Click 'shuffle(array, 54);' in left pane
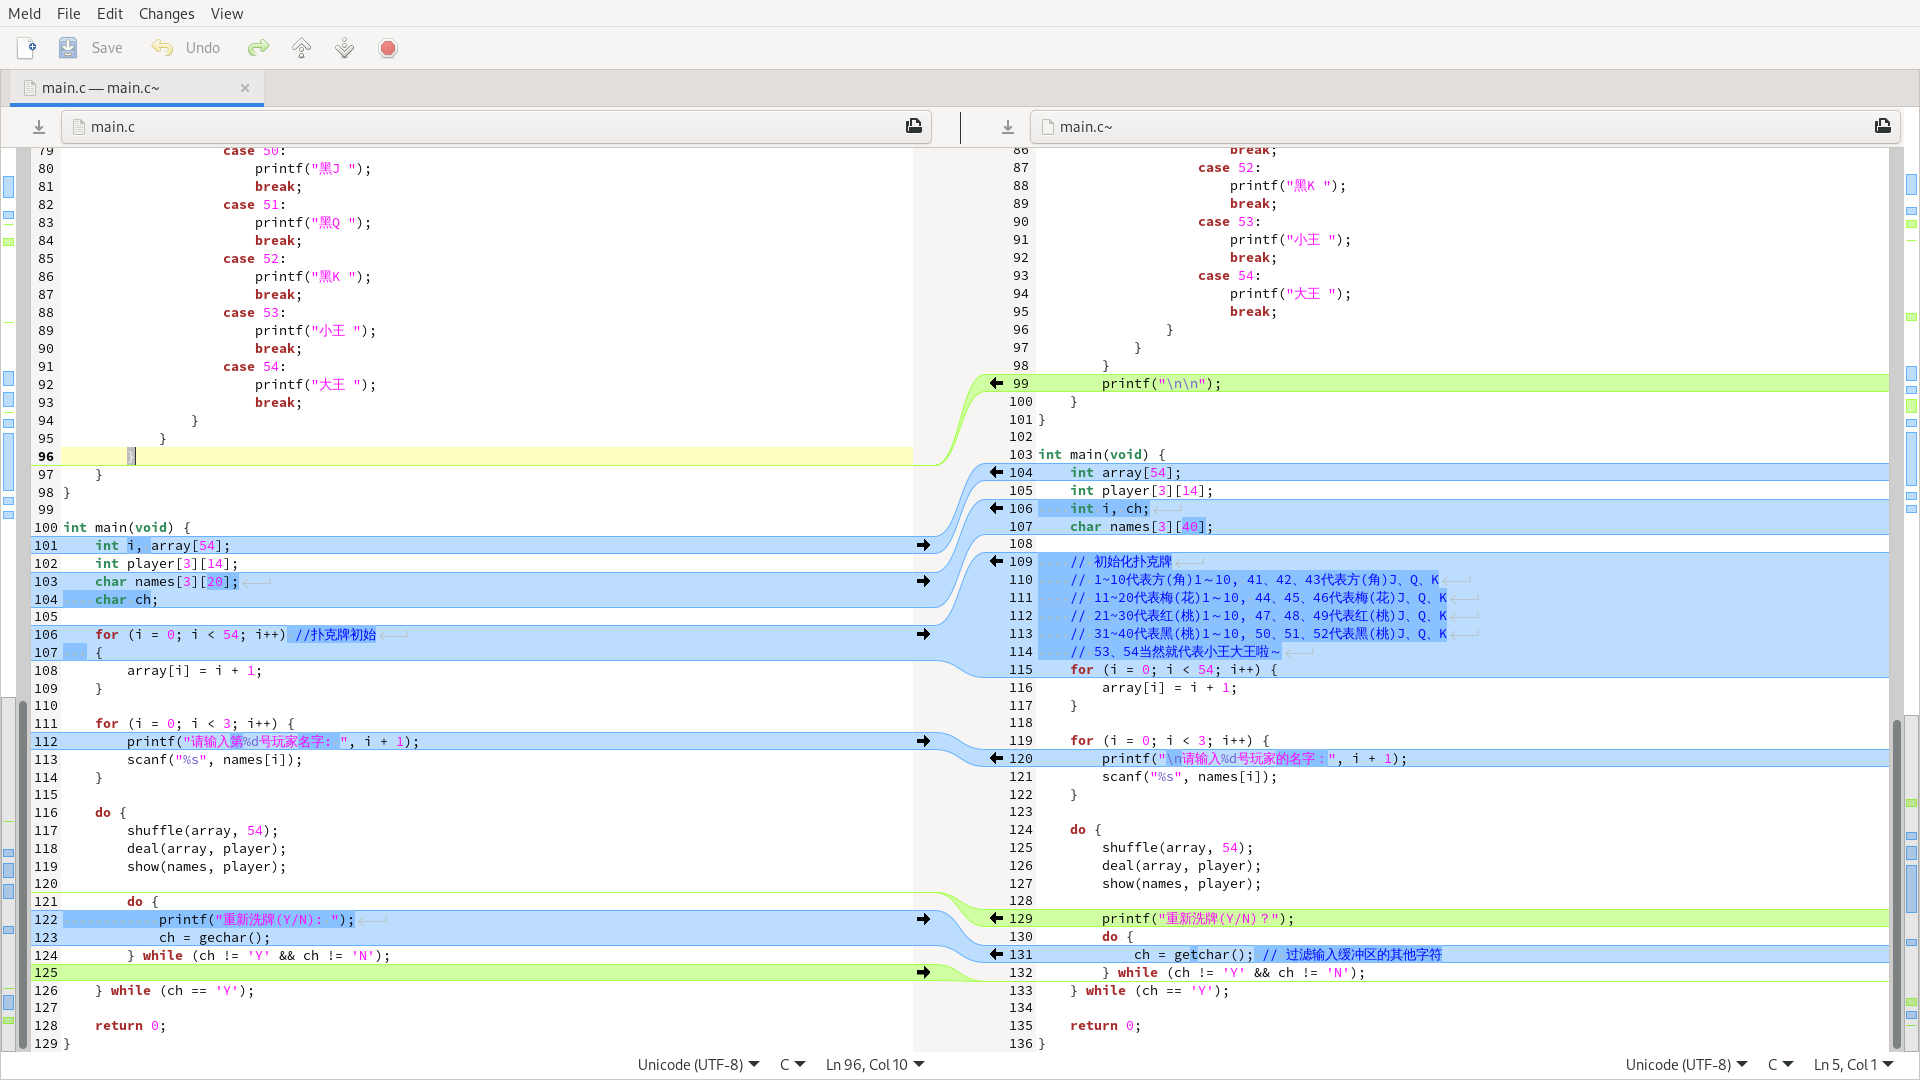 [203, 830]
